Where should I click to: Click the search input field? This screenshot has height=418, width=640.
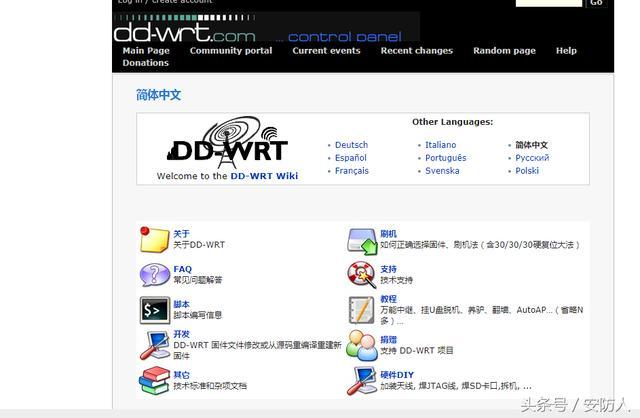click(548, 3)
